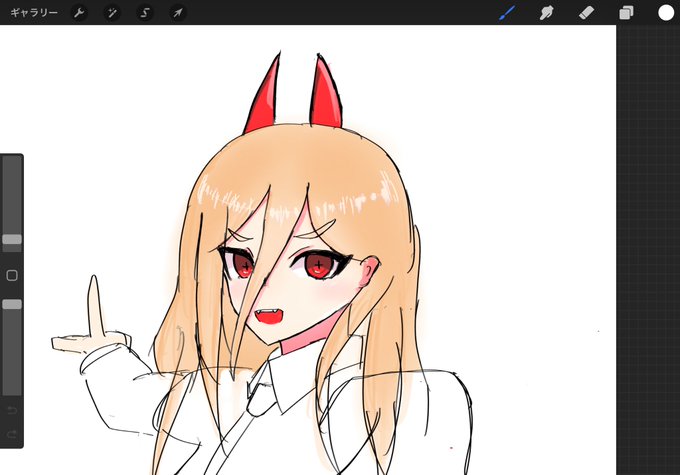Open the white color picker circle
The image size is (680, 475).
pos(666,13)
